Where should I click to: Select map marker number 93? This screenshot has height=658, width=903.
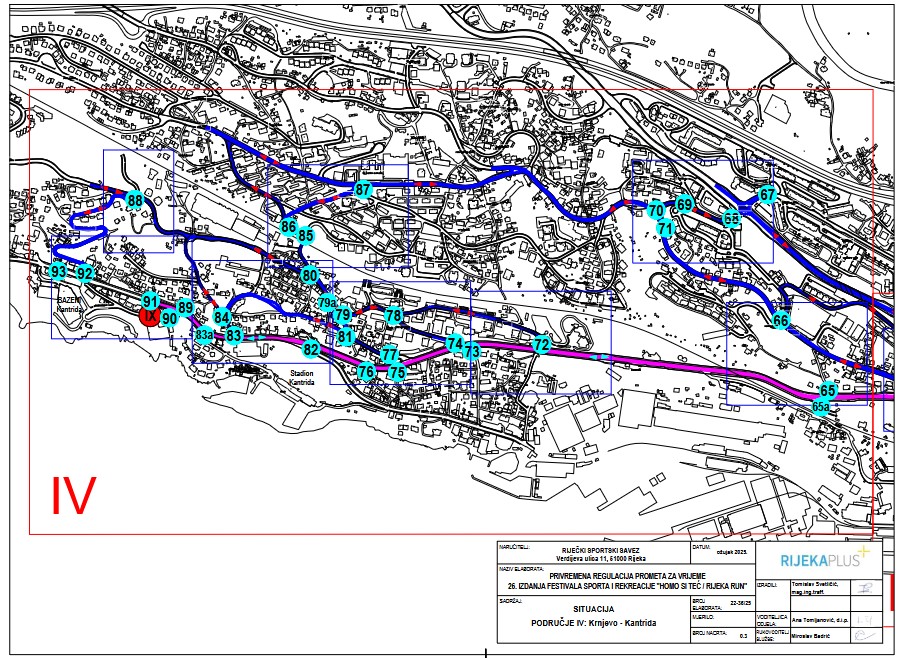point(59,272)
